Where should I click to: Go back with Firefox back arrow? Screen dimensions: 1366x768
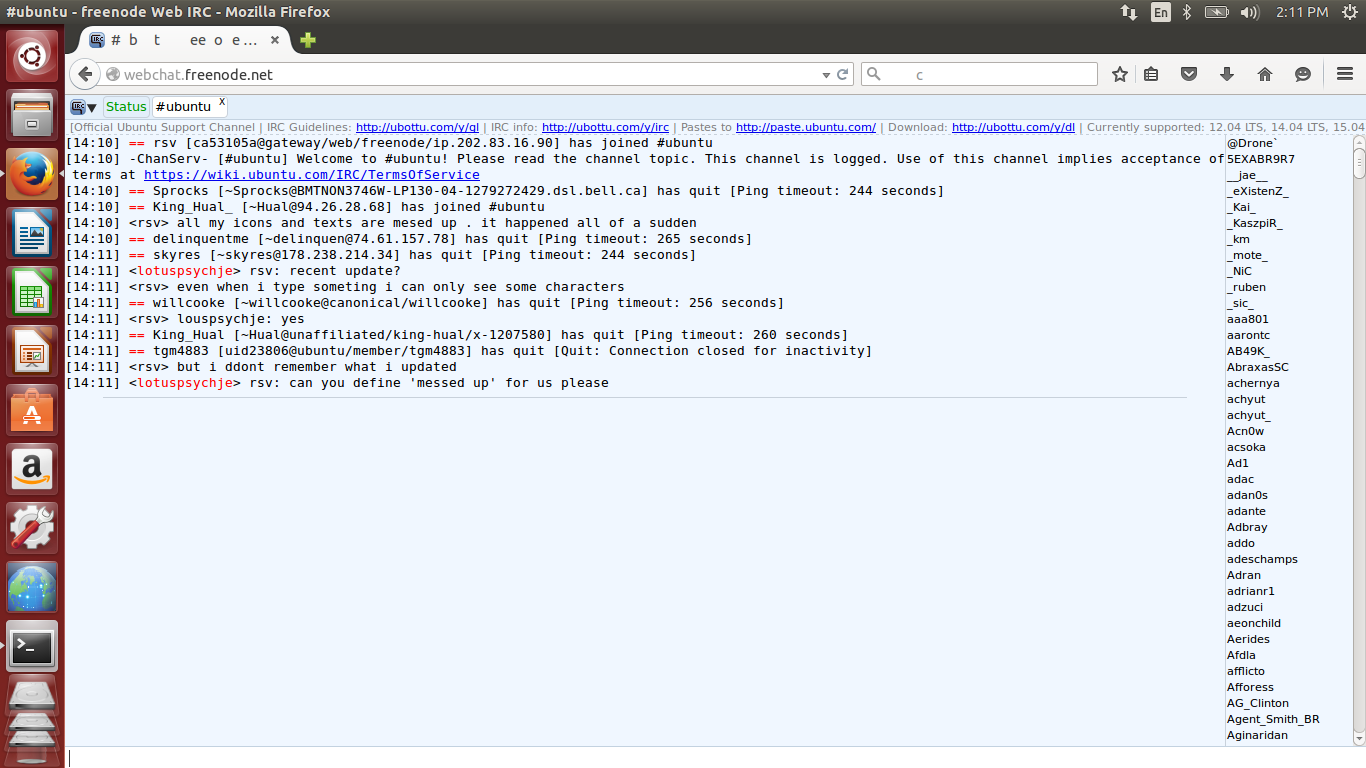click(86, 74)
